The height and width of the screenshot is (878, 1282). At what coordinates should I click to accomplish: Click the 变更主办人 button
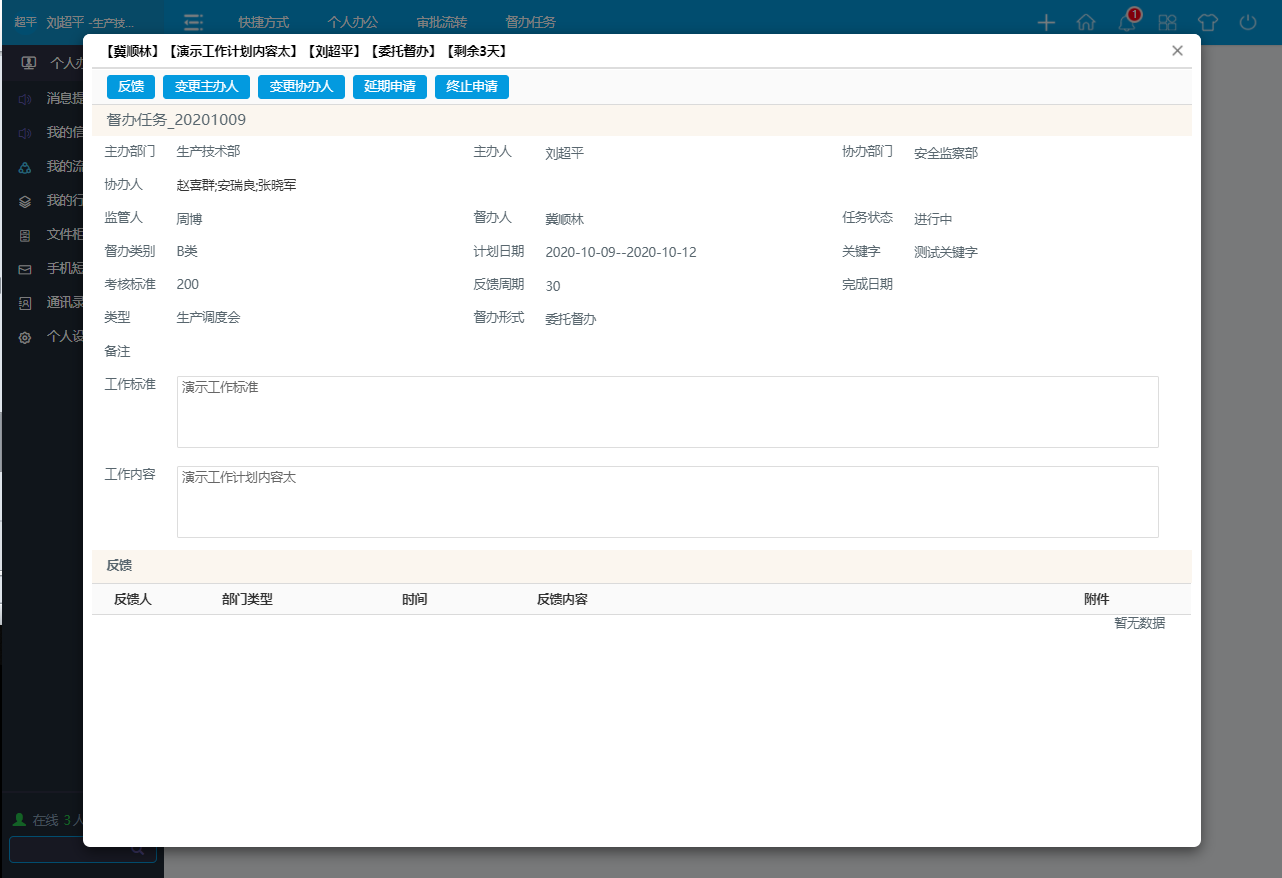(206, 87)
